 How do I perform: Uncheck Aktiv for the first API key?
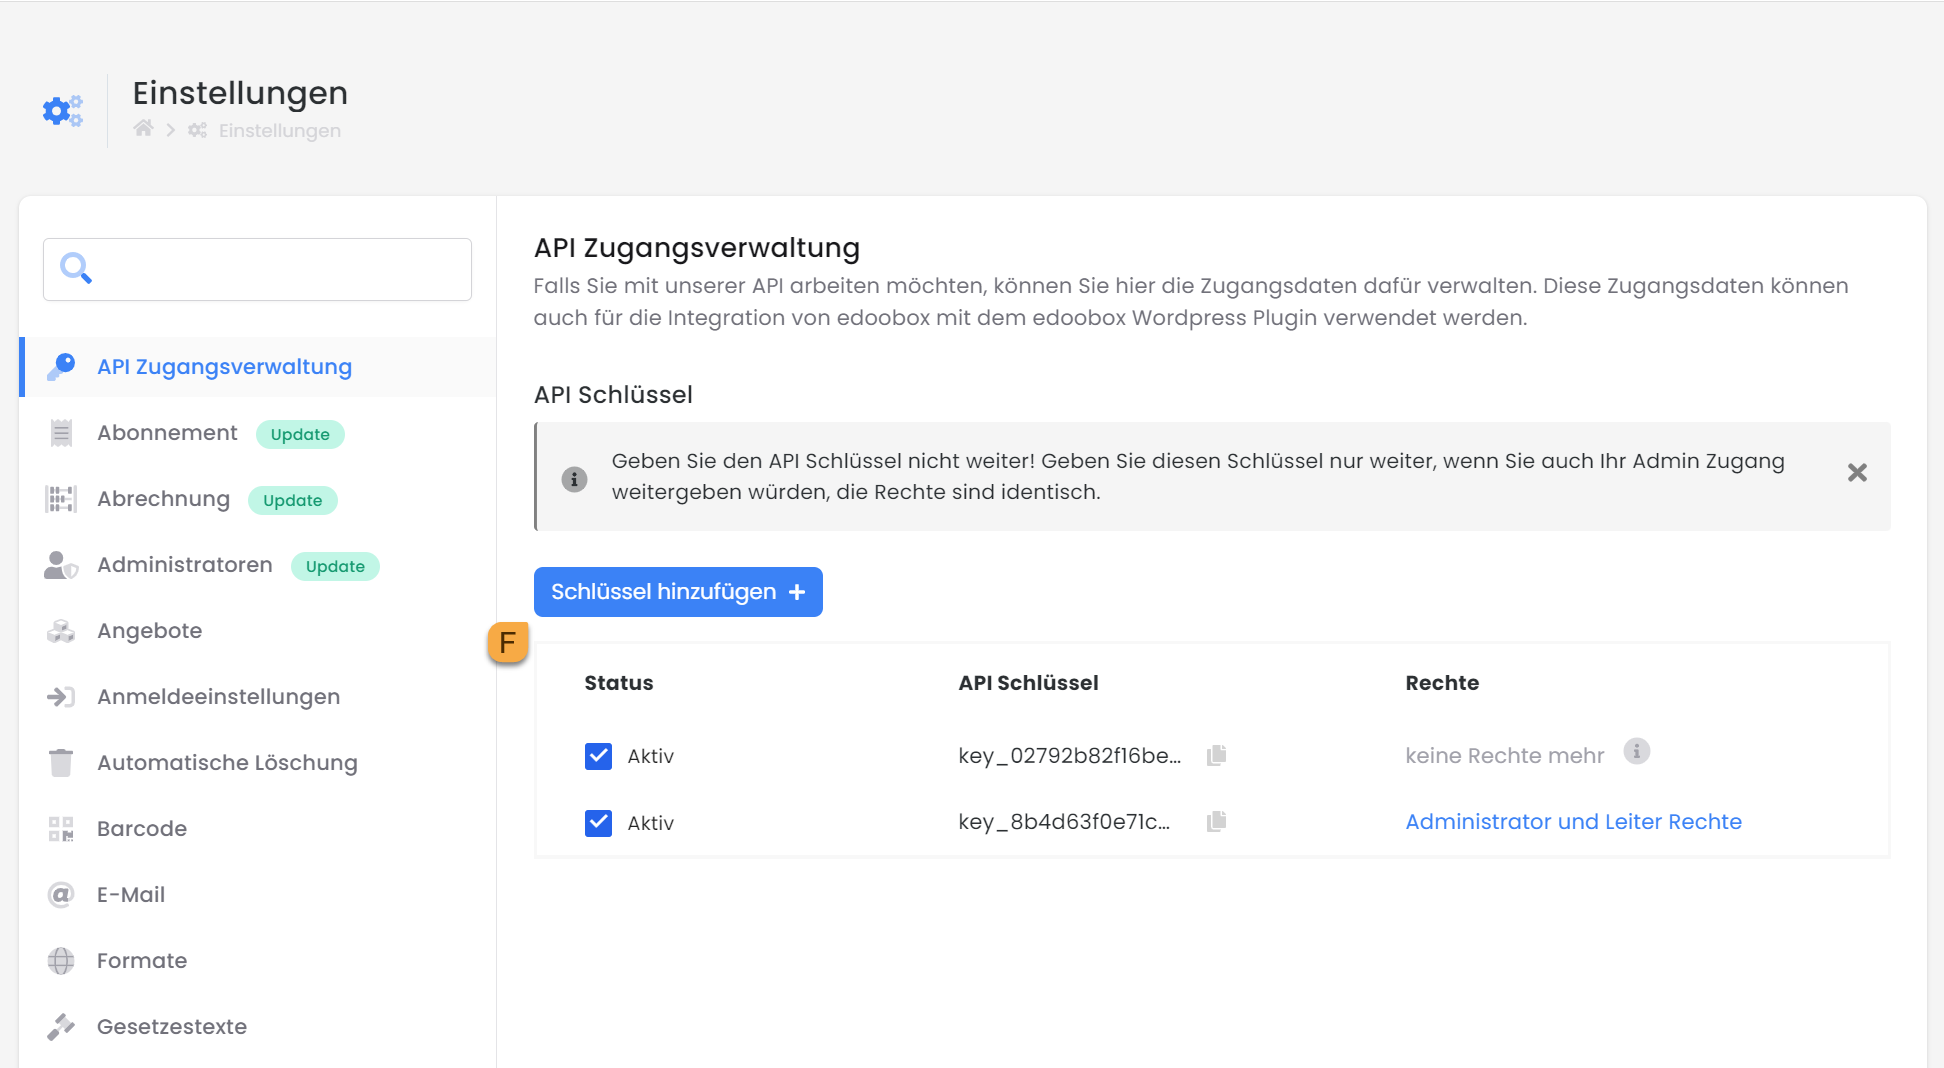tap(598, 756)
